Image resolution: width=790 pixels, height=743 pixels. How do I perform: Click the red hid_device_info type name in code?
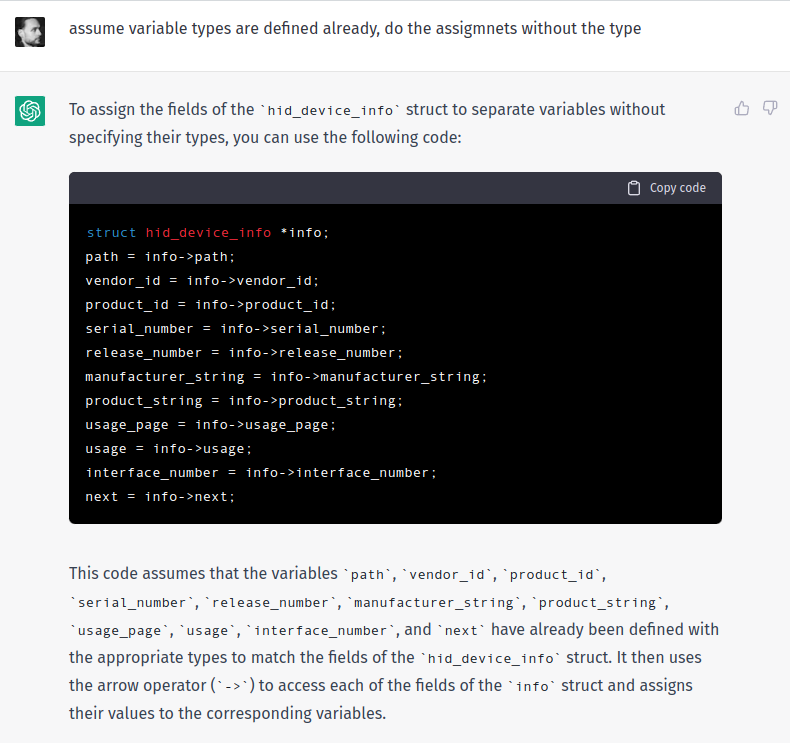coord(208,232)
